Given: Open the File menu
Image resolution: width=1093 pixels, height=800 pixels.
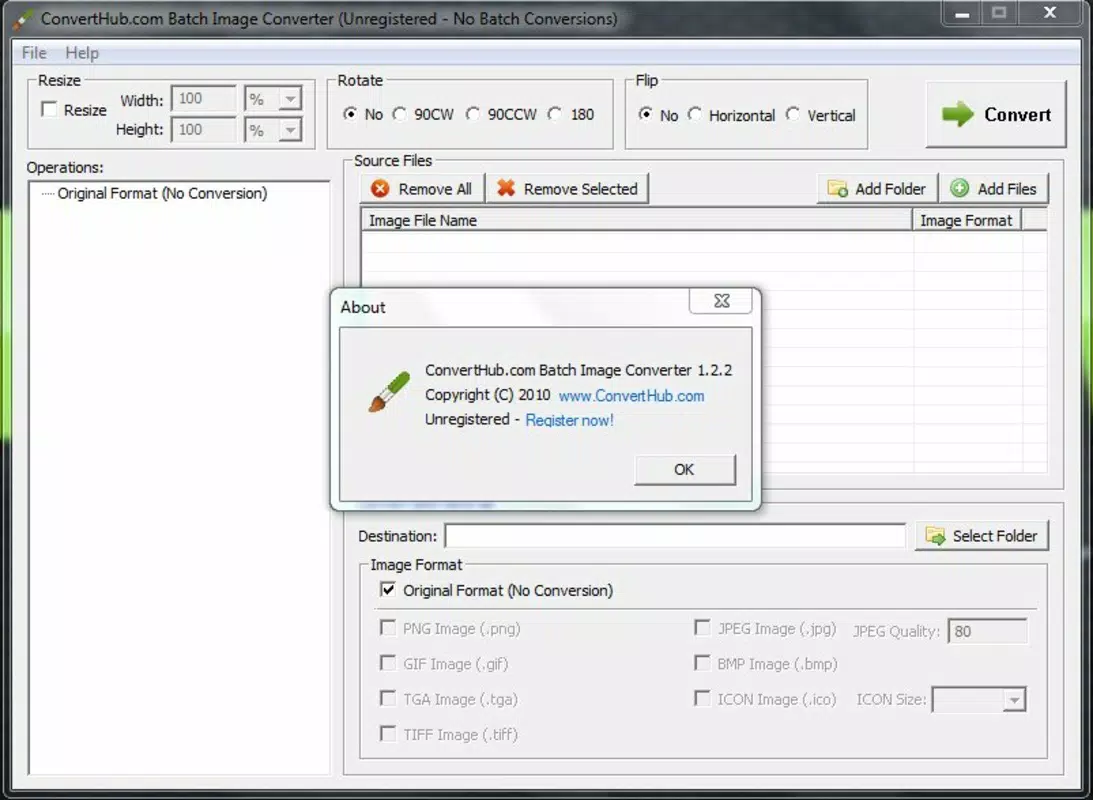Looking at the screenshot, I should [33, 53].
